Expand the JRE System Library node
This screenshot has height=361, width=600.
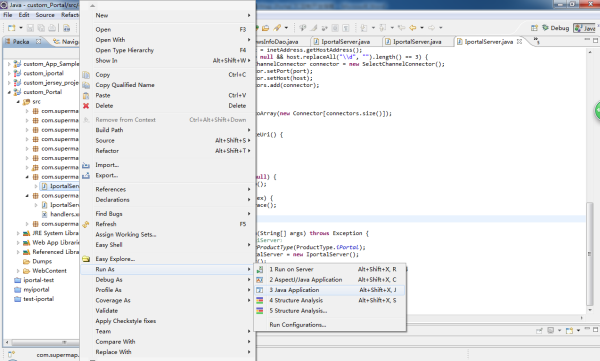coord(18,233)
